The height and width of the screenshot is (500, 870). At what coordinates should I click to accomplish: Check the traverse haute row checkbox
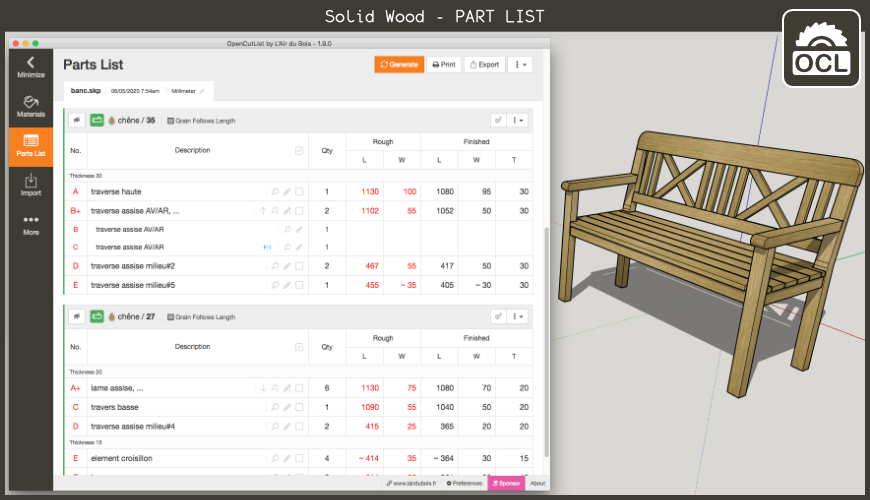[299, 192]
